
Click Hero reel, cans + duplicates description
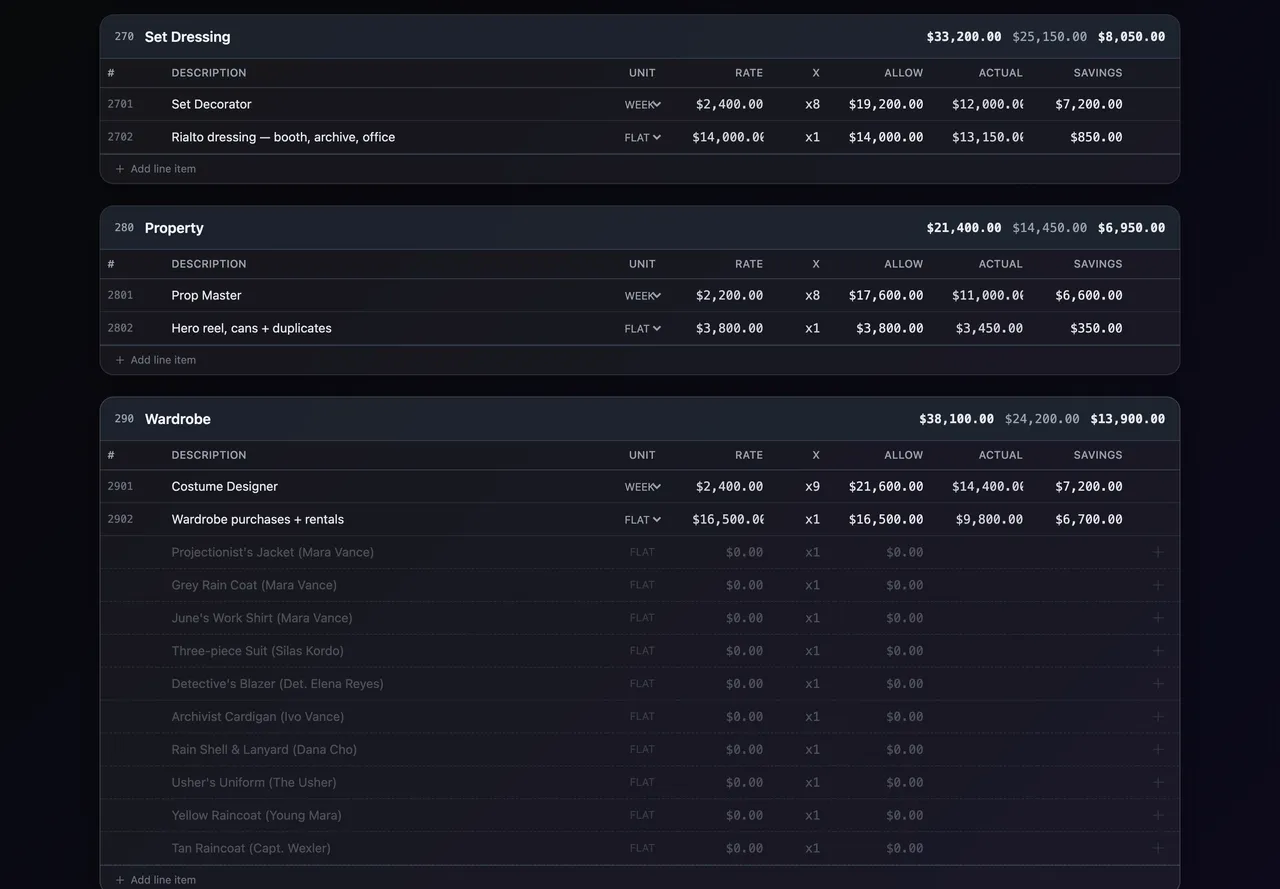click(x=251, y=328)
